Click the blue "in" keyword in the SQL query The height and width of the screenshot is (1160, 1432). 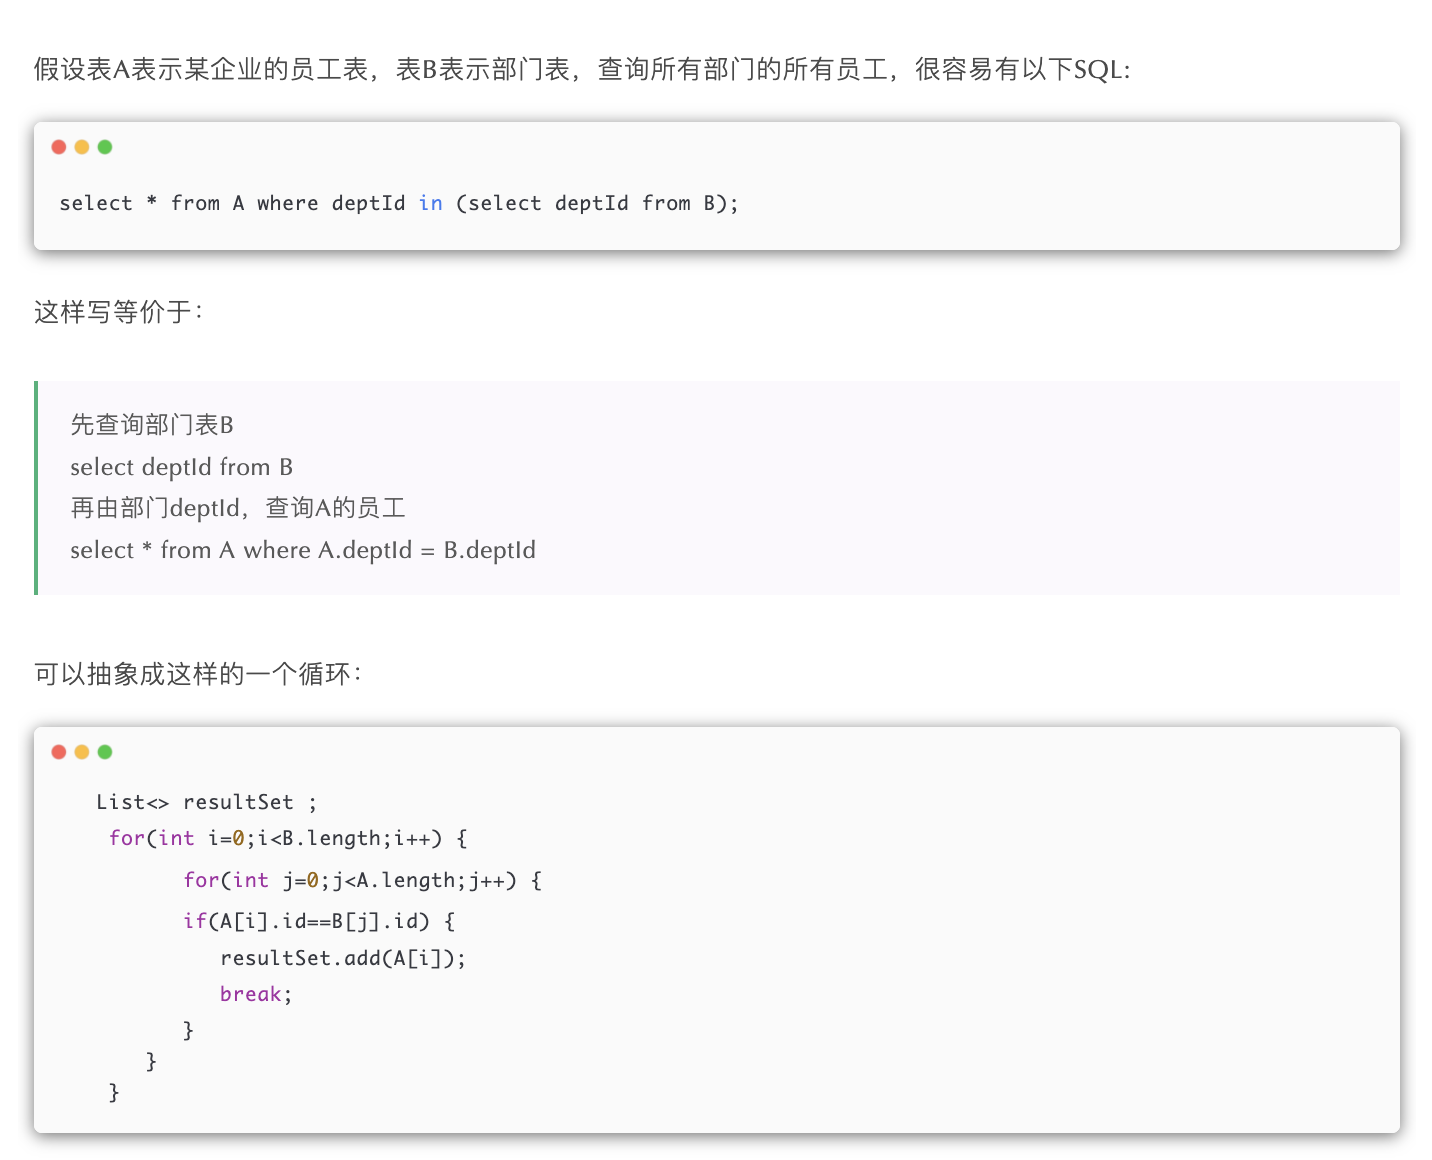pyautogui.click(x=431, y=203)
